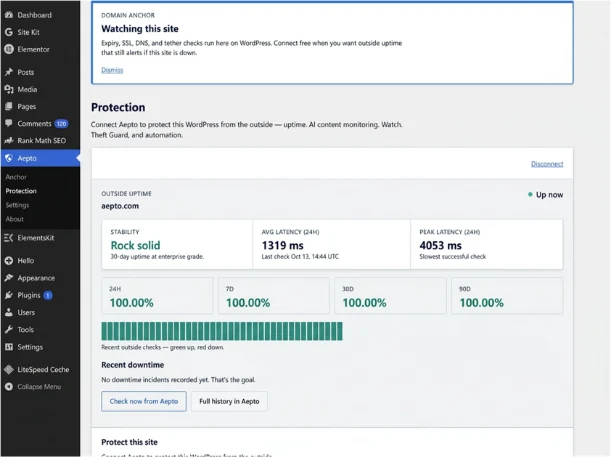Click the Elementor logo icon
Screen dimensions: 612x457
coord(9,49)
